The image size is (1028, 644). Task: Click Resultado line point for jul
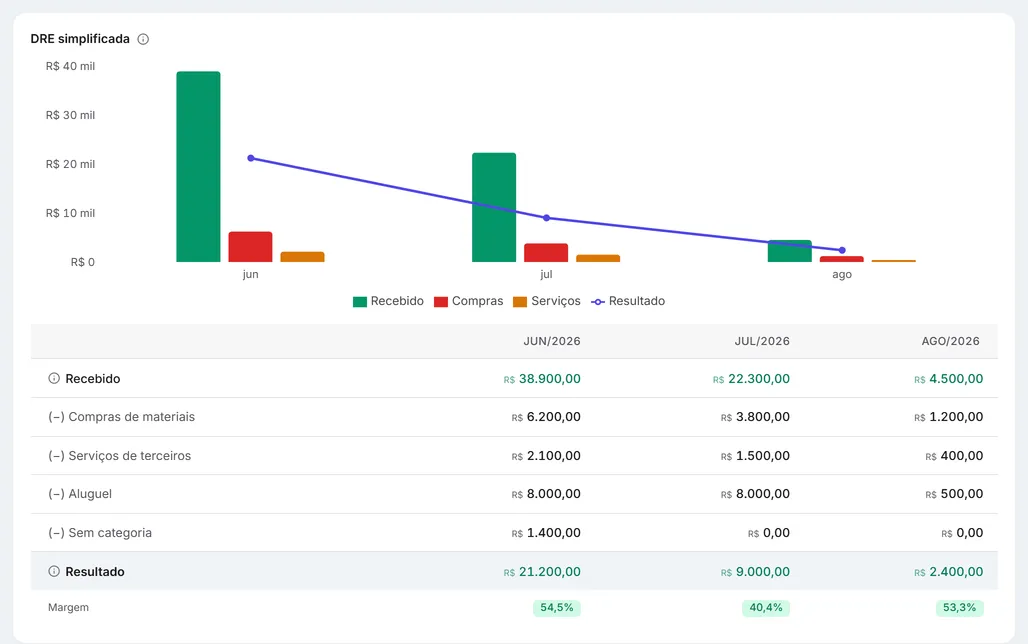click(x=546, y=218)
